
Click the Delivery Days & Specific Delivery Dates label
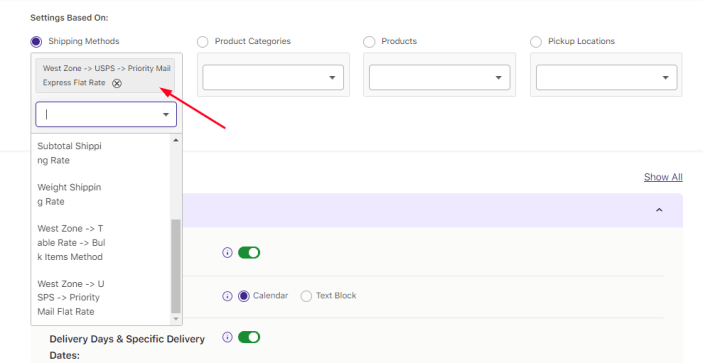pos(127,347)
